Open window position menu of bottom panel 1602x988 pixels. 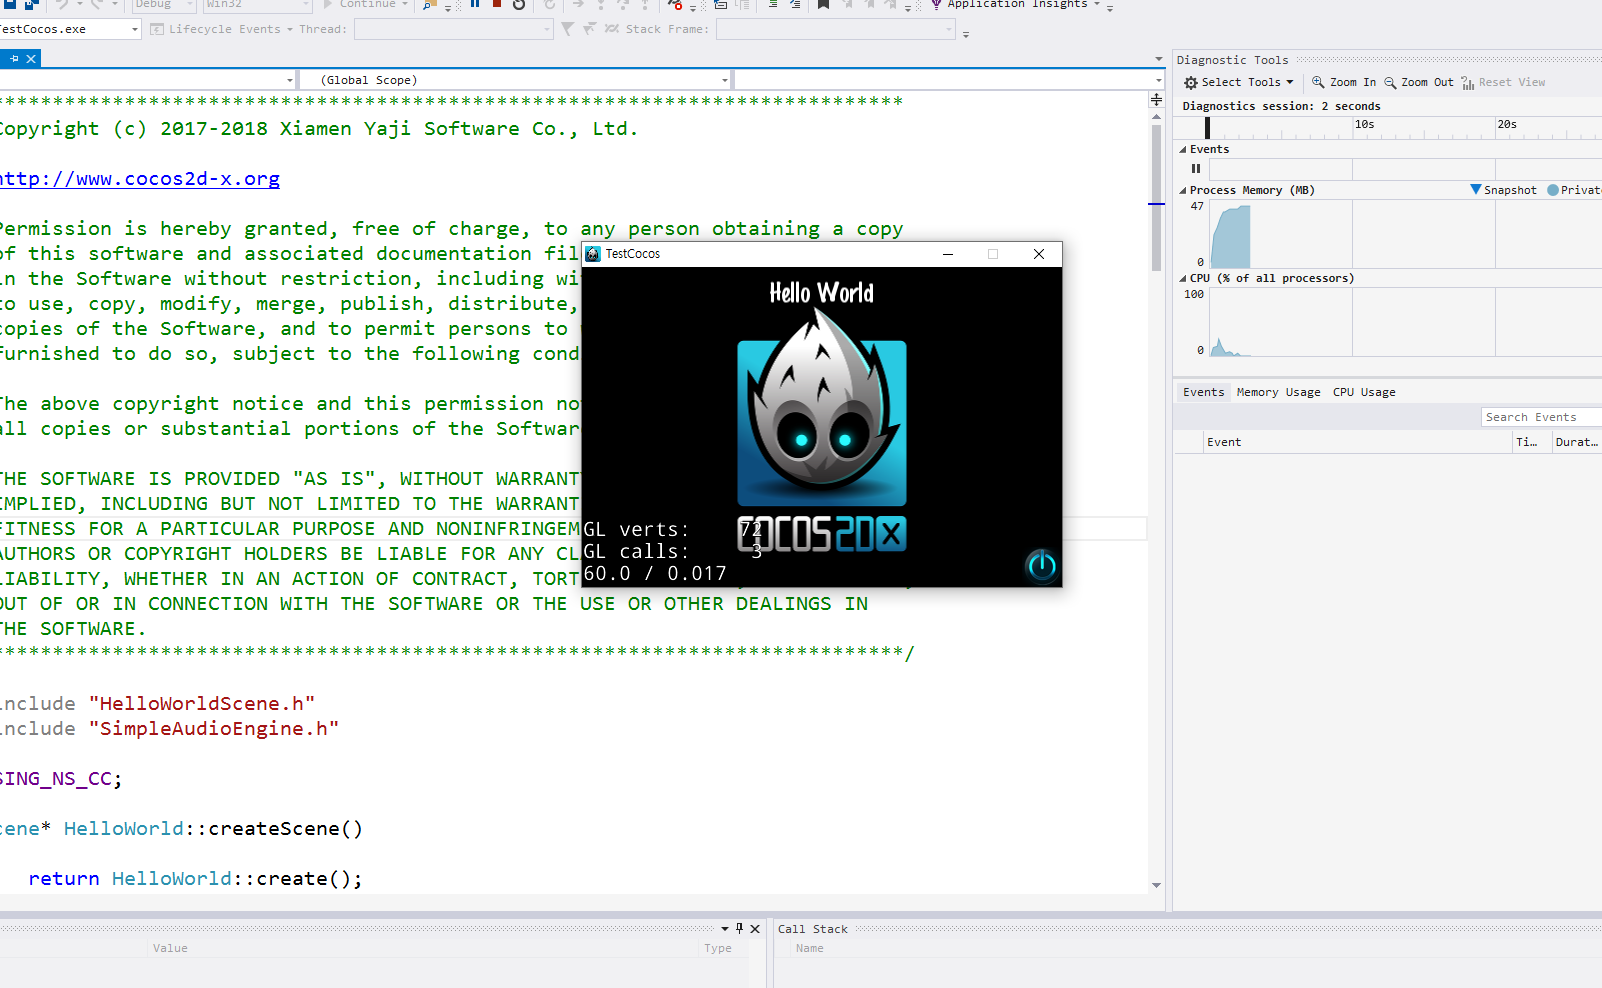[725, 928]
